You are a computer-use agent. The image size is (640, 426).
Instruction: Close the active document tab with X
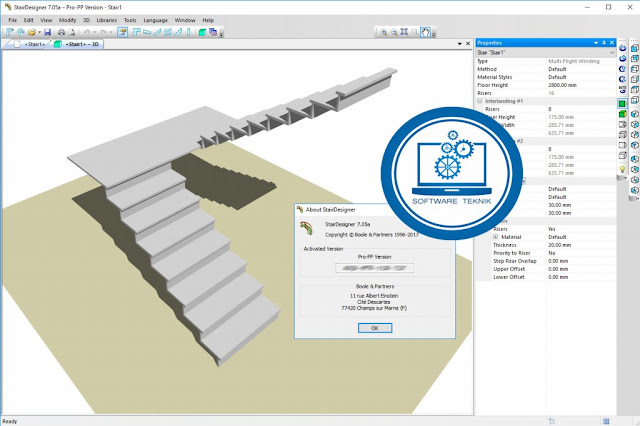click(468, 43)
